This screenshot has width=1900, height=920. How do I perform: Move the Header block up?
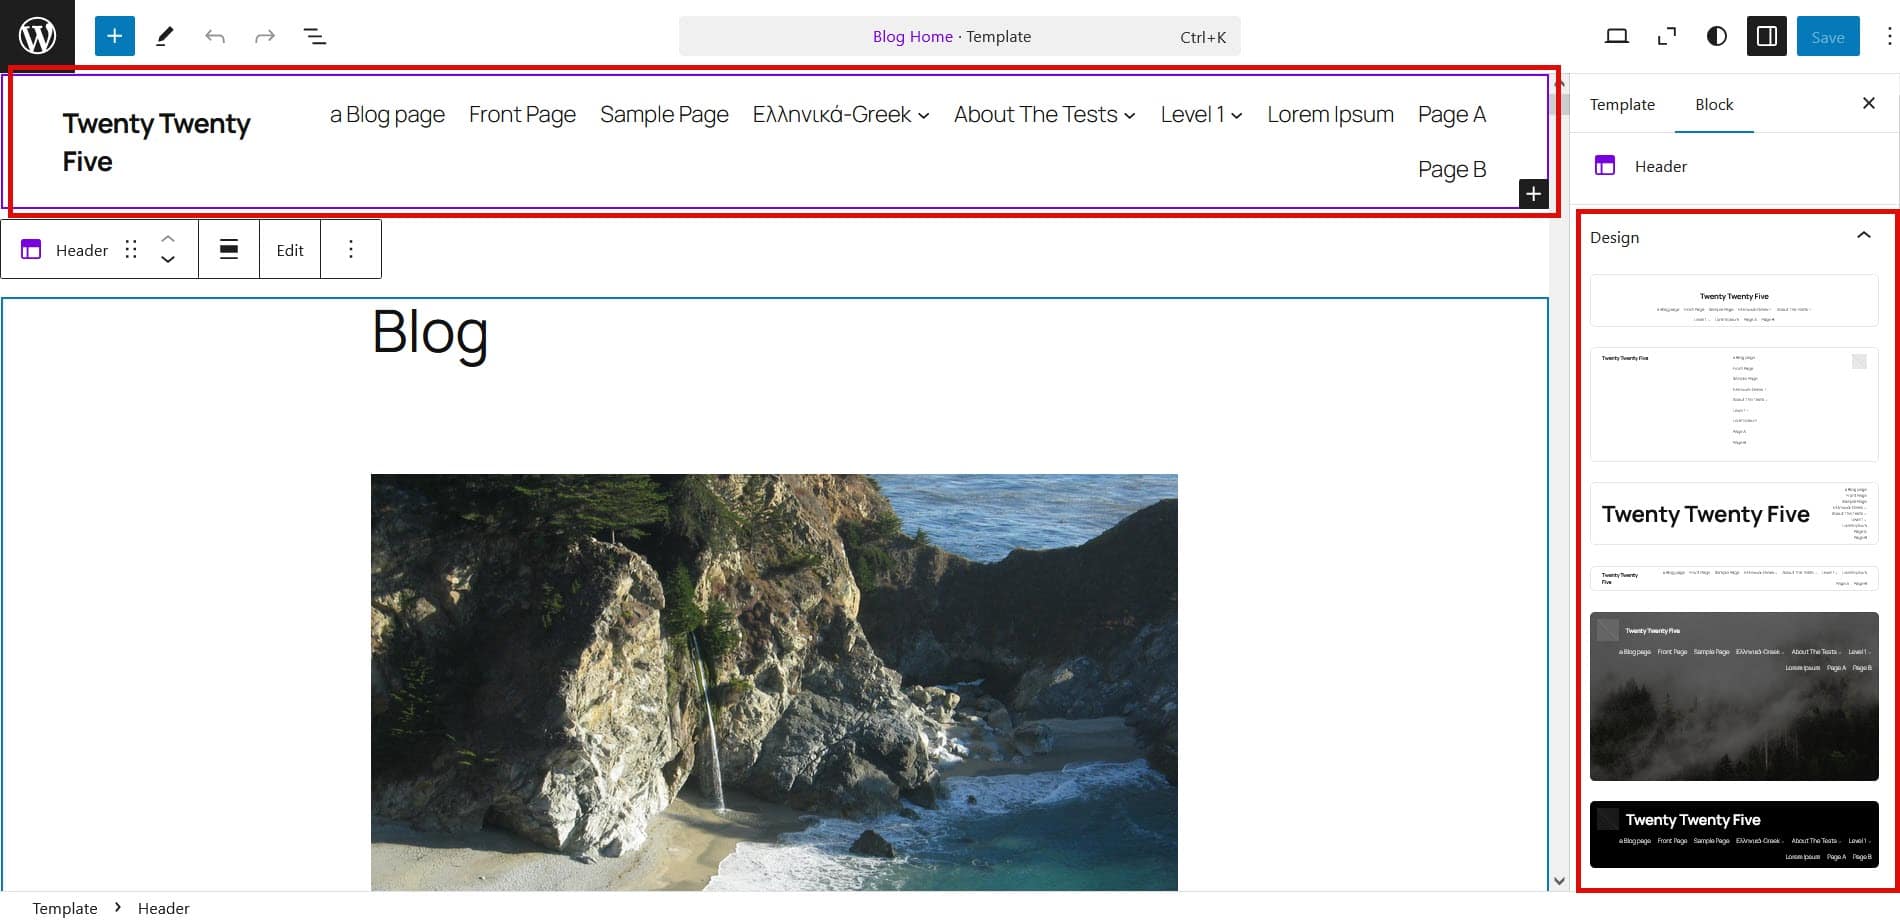(x=168, y=239)
